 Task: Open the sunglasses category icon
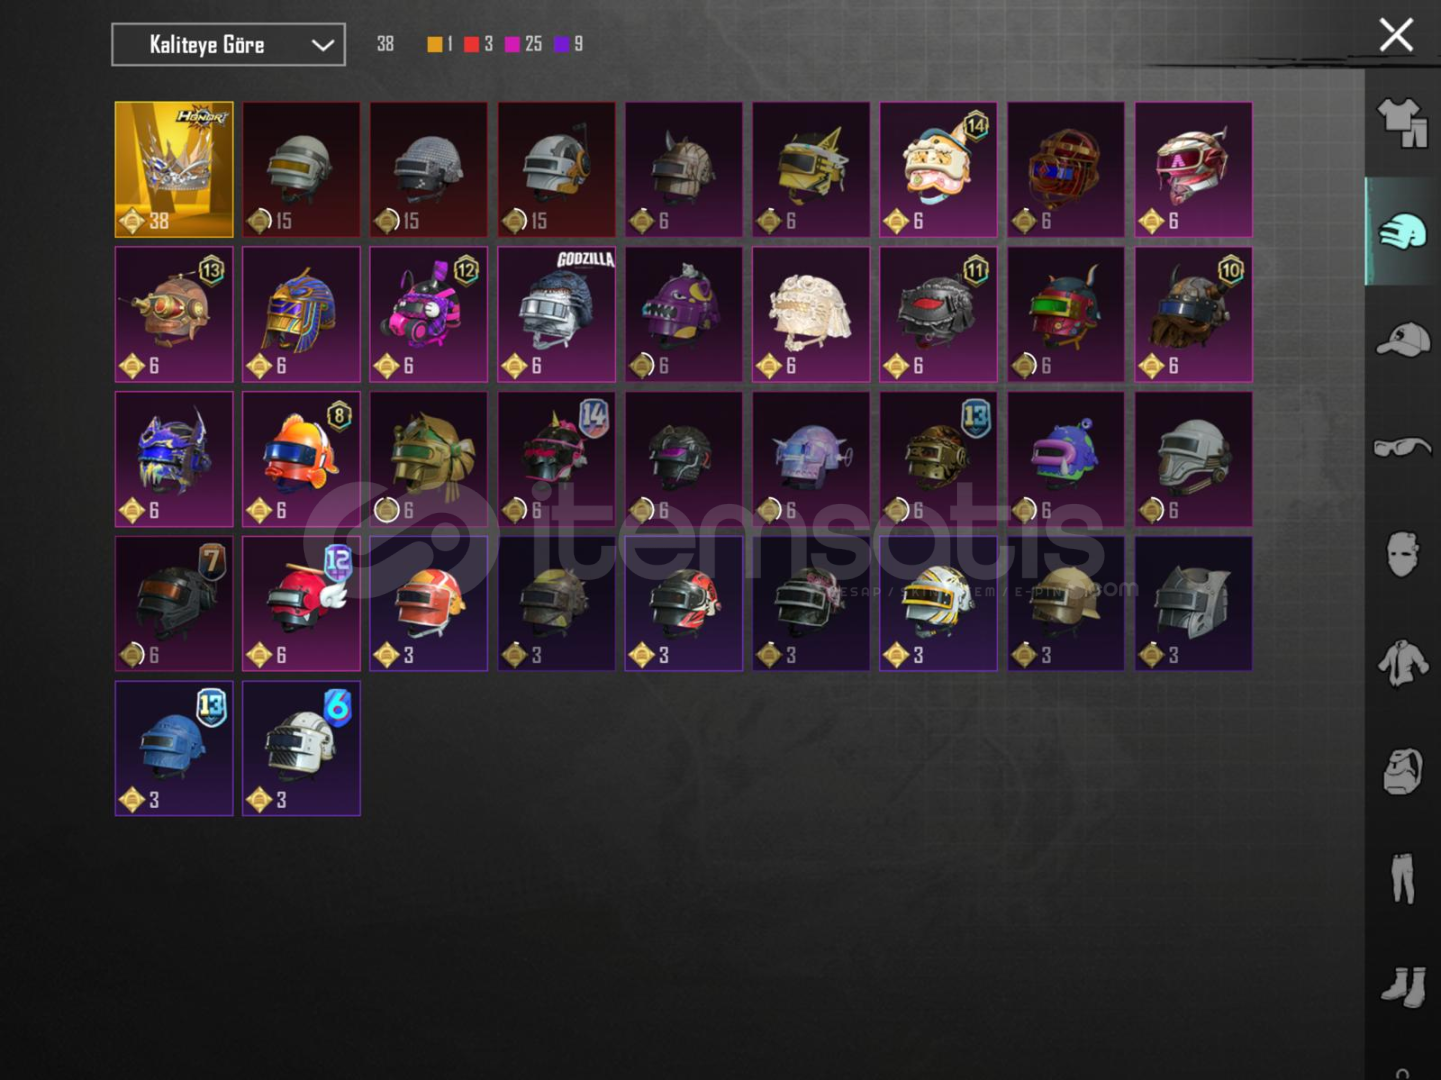click(x=1402, y=446)
